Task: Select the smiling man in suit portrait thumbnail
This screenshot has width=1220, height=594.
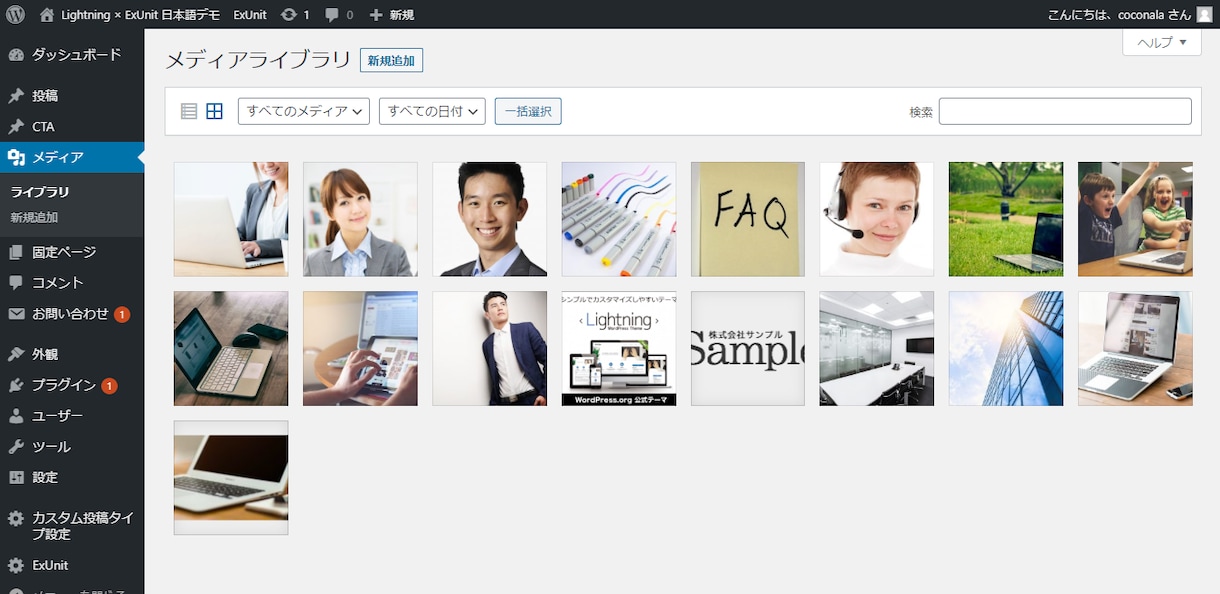Action: pyautogui.click(x=490, y=219)
